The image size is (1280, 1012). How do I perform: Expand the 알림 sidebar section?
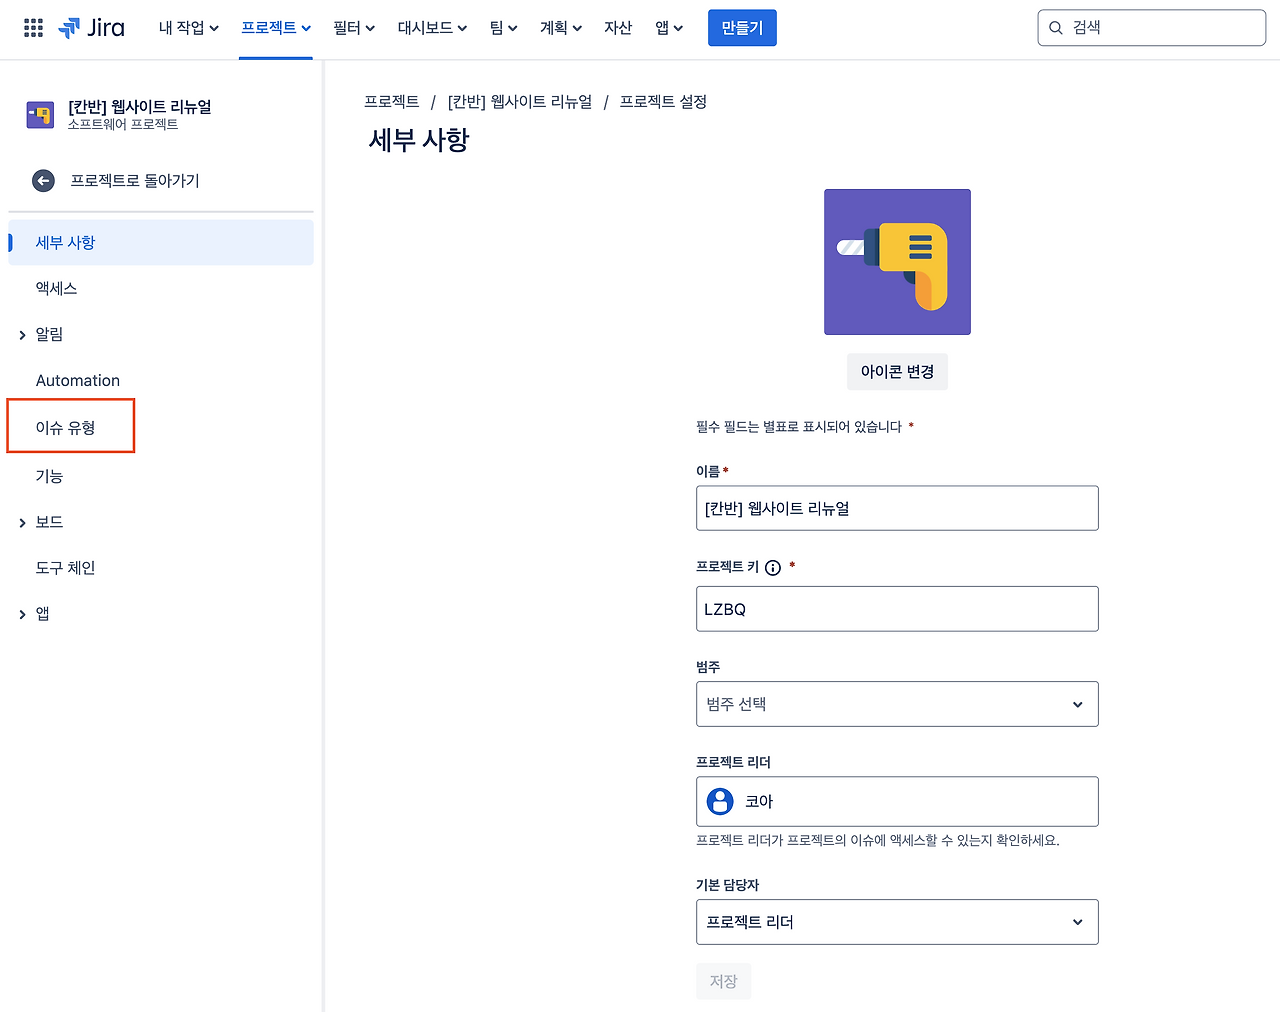point(21,334)
